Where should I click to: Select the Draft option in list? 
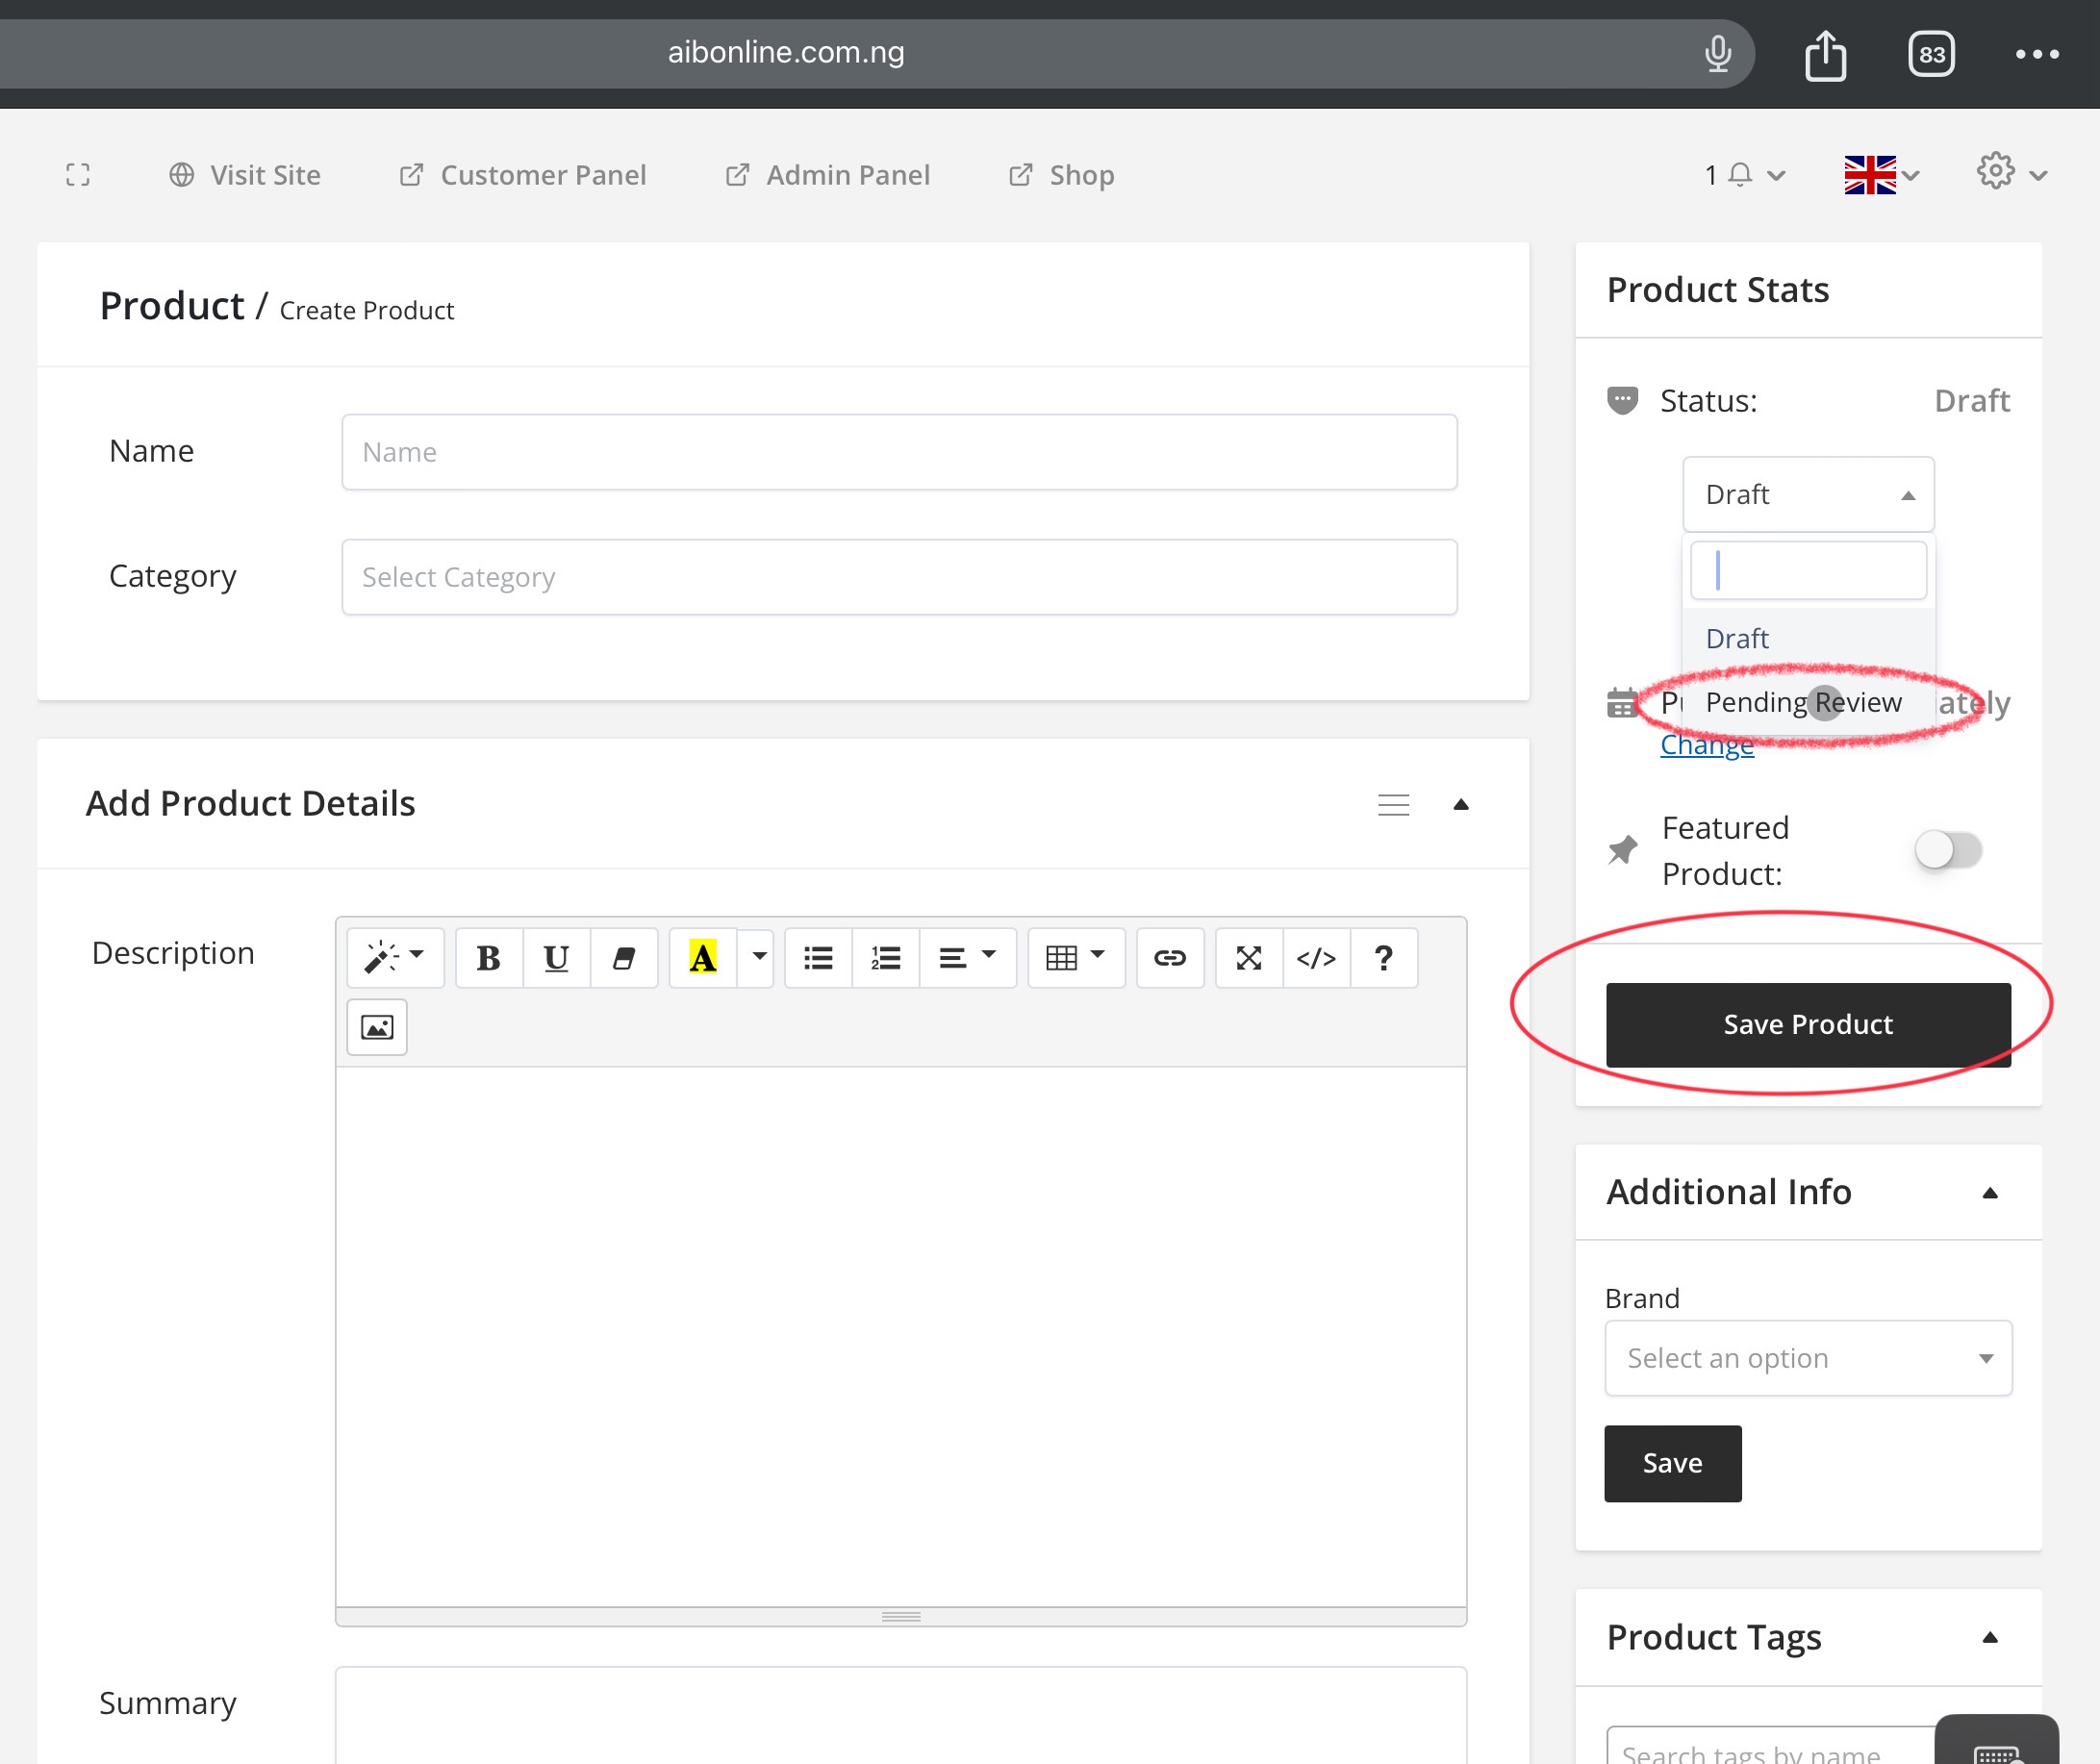click(x=1808, y=638)
